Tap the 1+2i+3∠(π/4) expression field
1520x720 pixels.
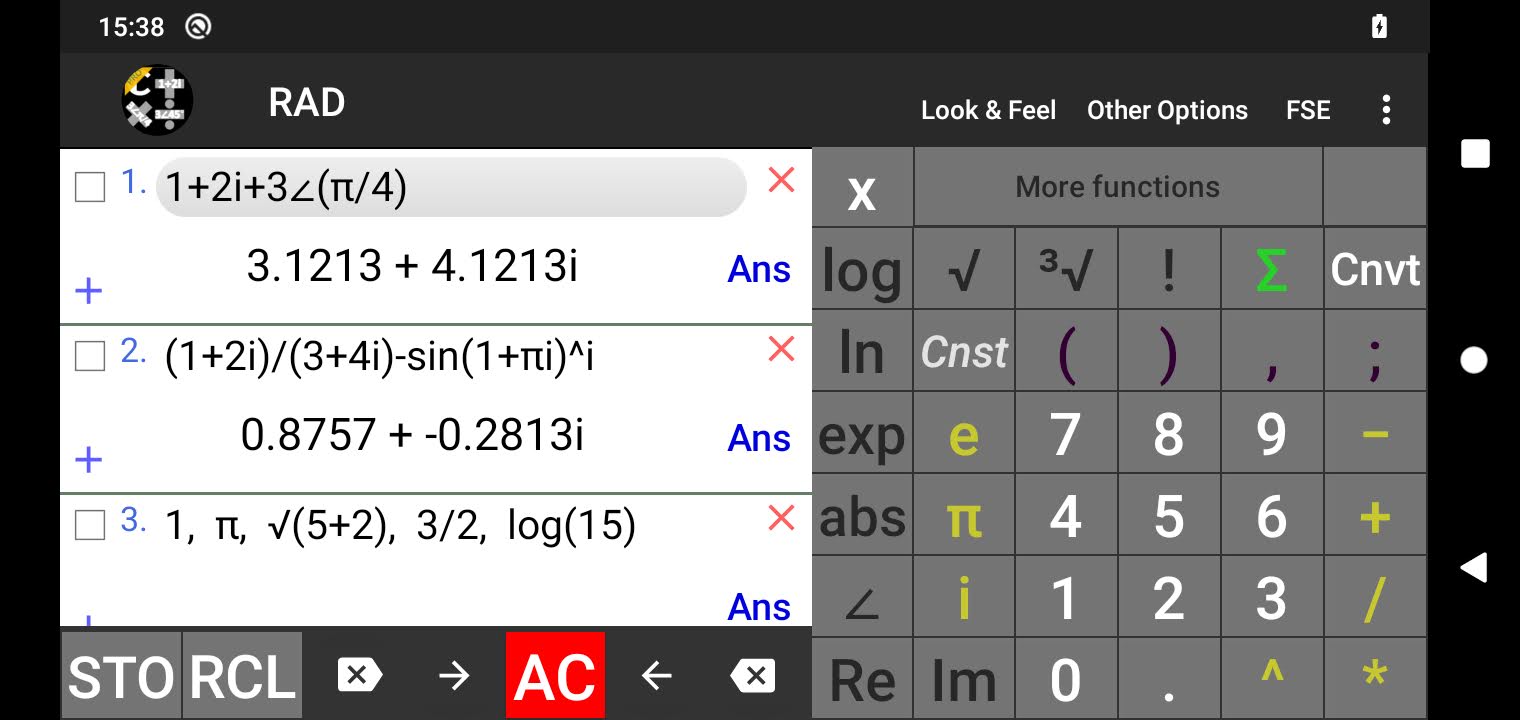[x=450, y=188]
